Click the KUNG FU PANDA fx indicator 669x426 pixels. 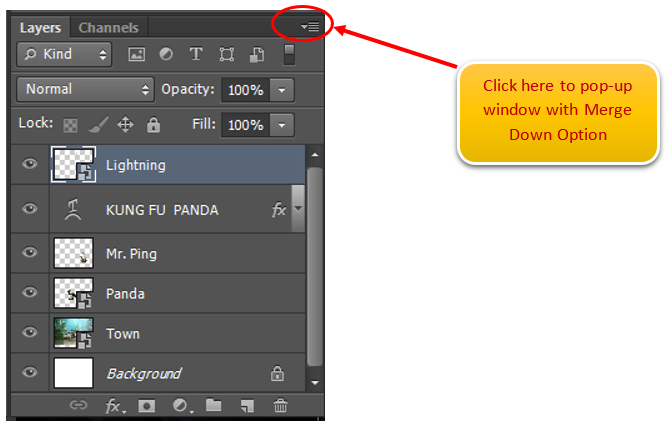click(x=279, y=210)
